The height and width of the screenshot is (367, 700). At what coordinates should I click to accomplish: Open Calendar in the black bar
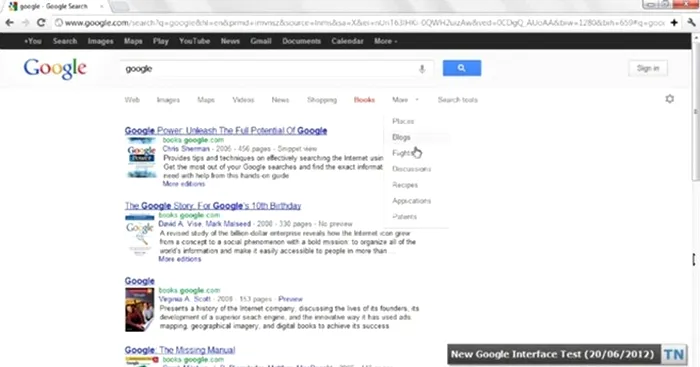coord(347,41)
